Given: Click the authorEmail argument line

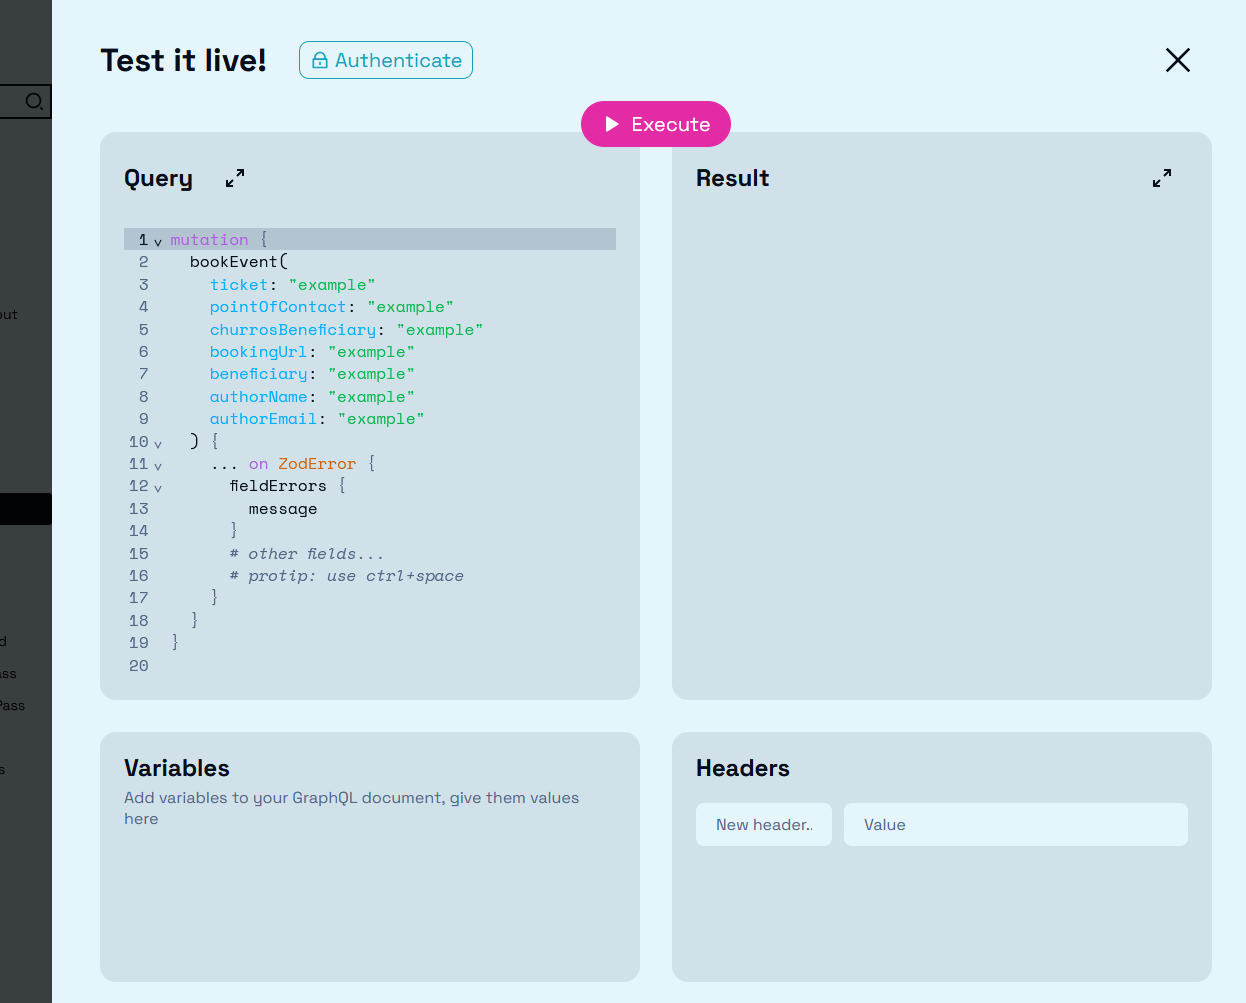Looking at the screenshot, I should [263, 419].
